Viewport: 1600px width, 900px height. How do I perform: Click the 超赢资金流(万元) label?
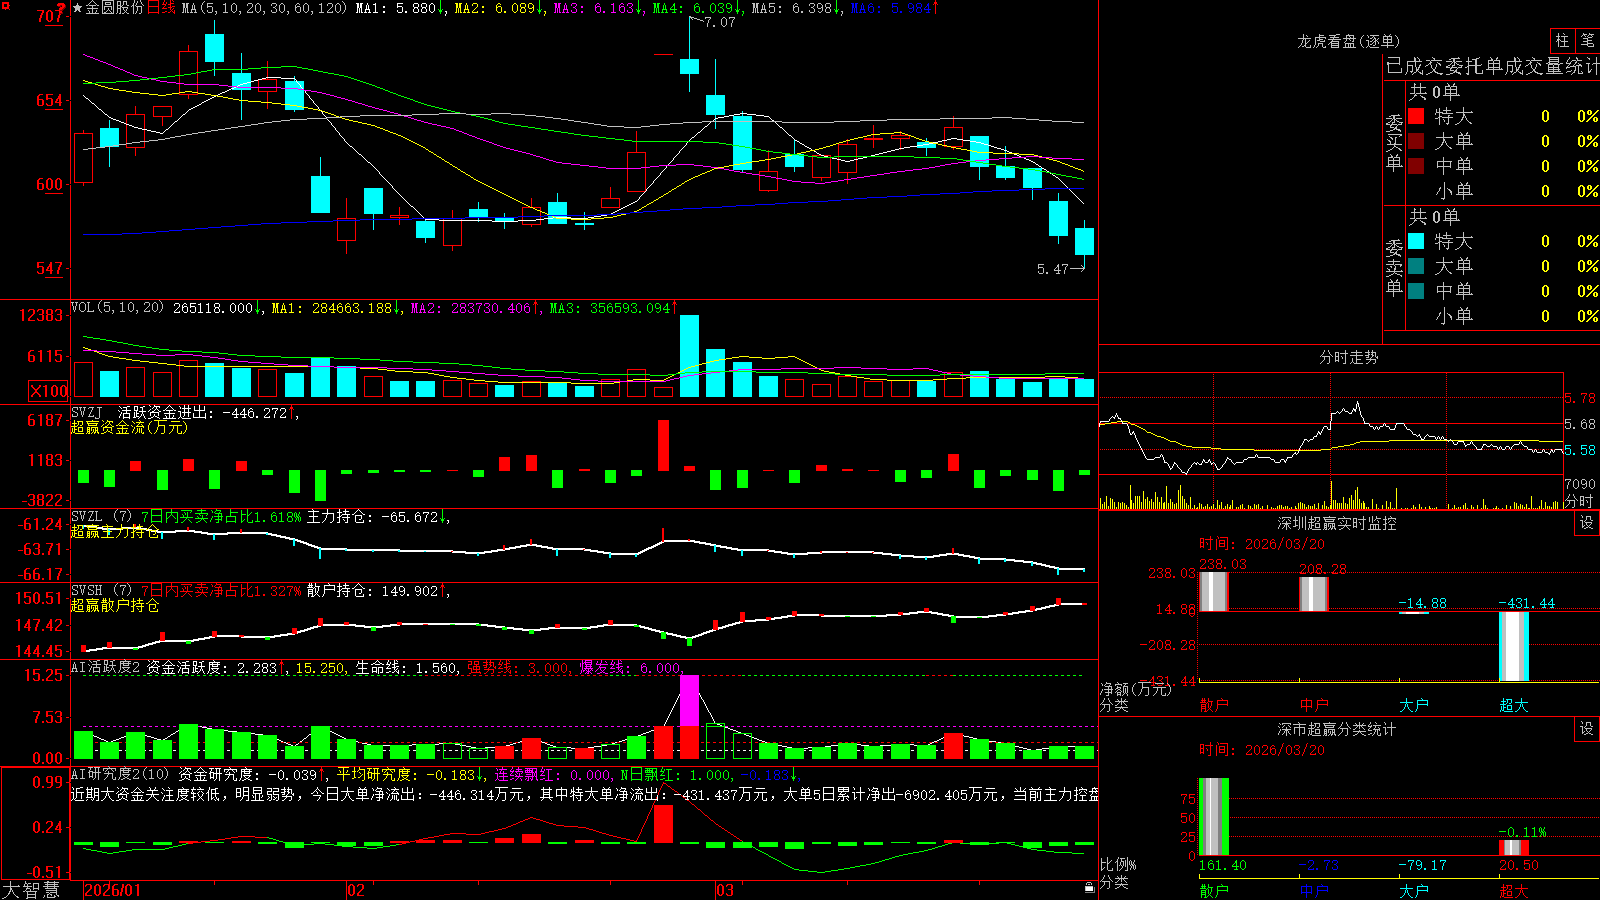[x=129, y=427]
